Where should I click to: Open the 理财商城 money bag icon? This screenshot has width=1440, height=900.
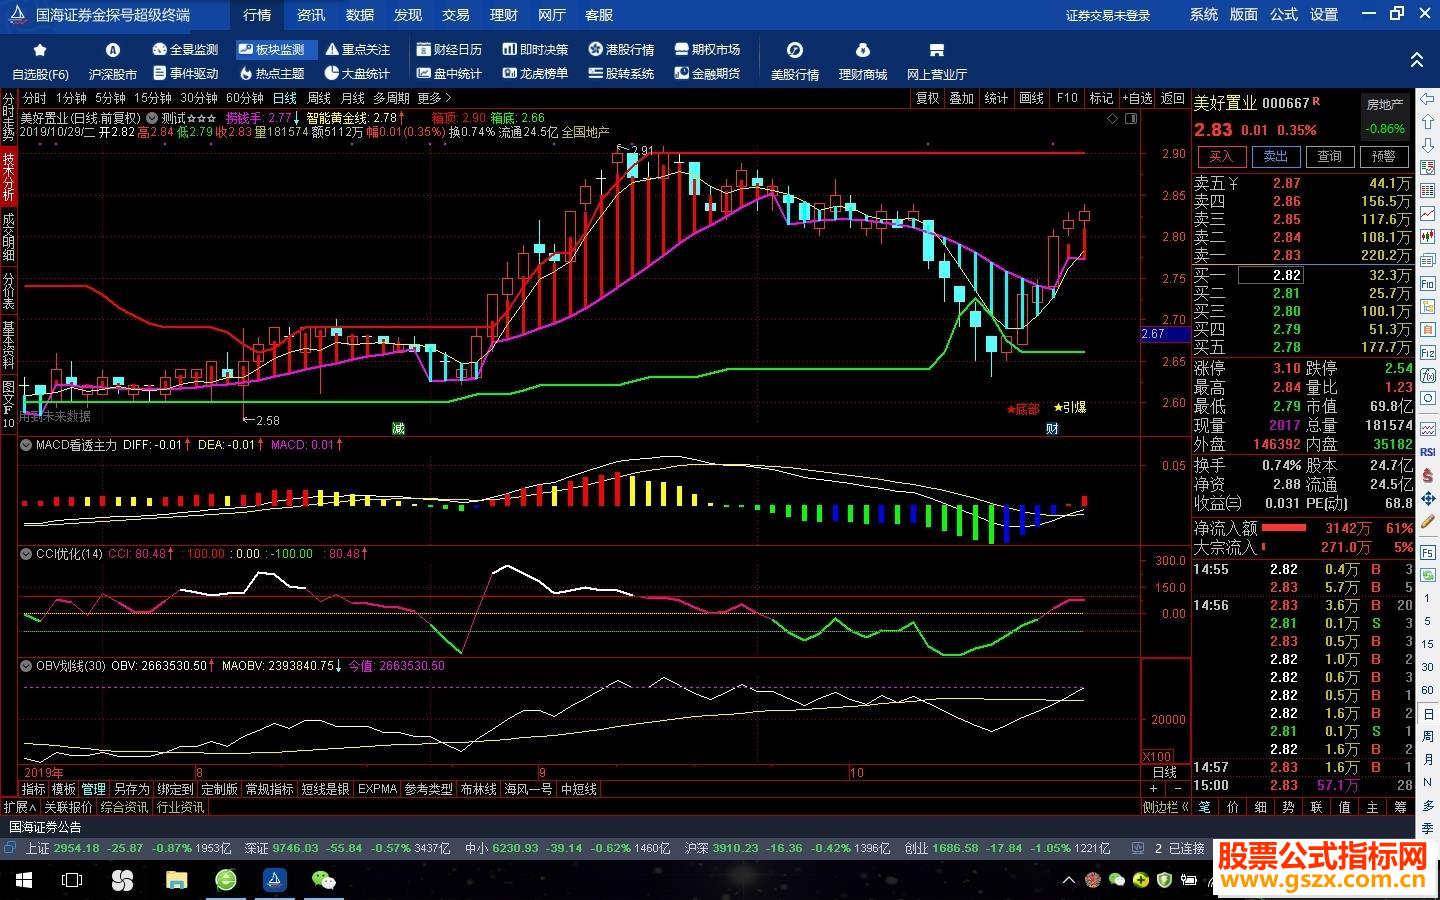click(x=863, y=50)
